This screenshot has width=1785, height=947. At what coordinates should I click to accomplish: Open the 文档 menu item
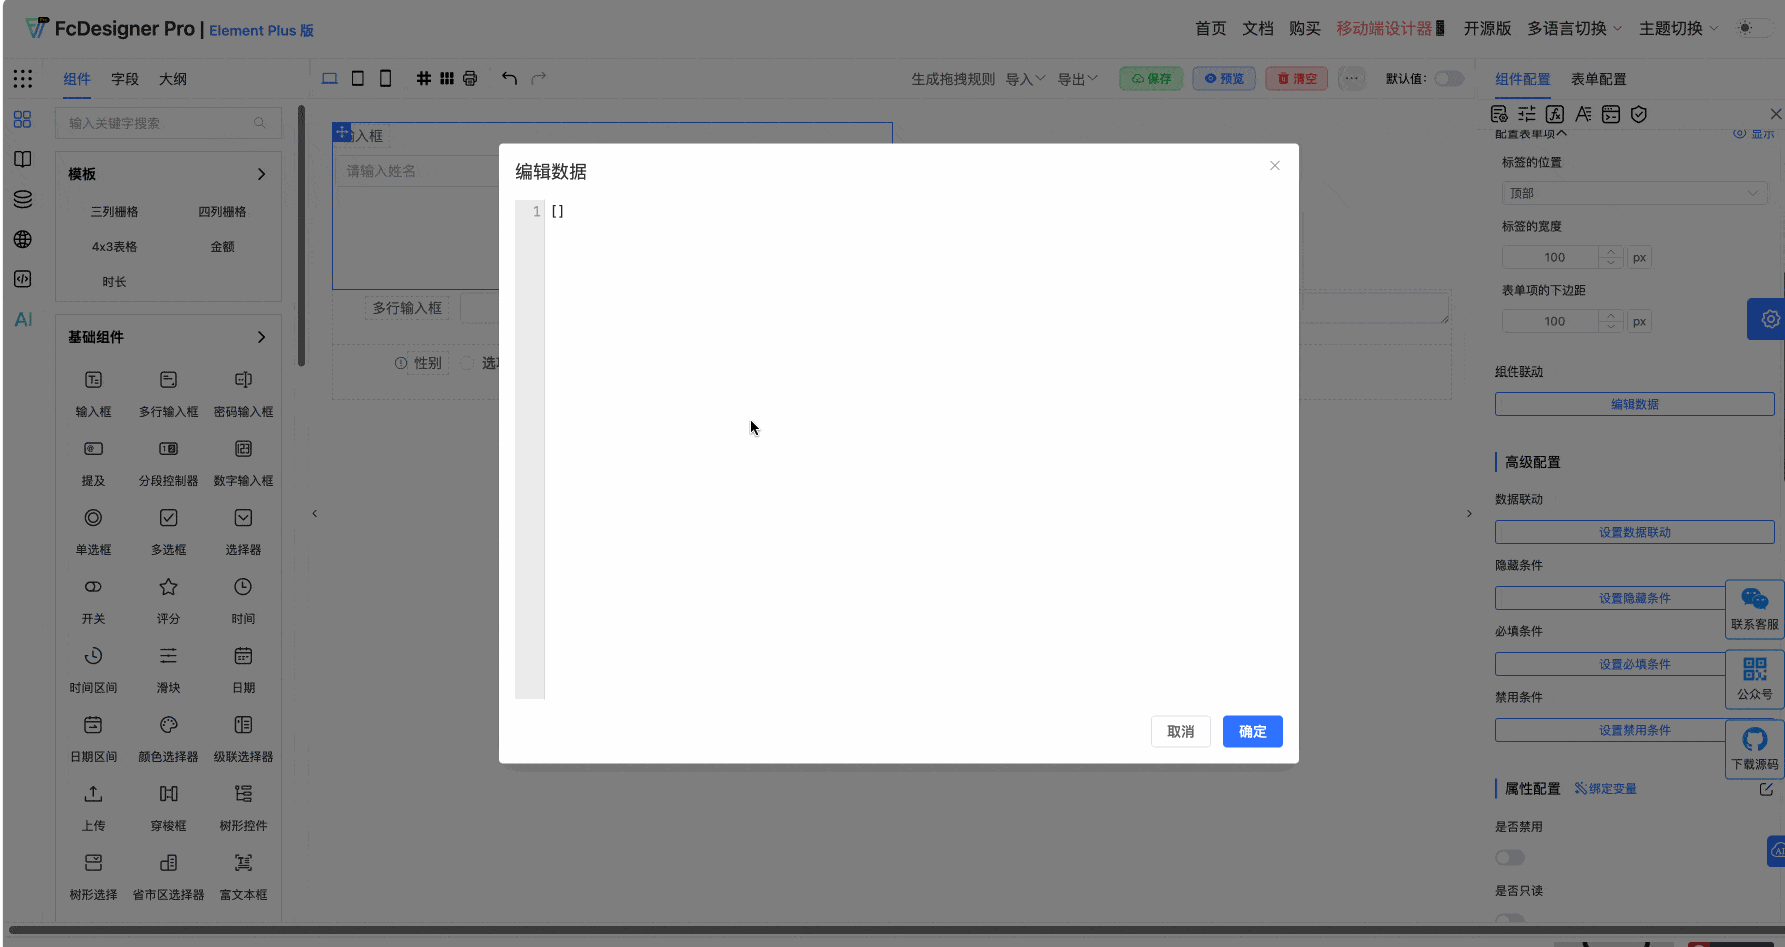1257,28
